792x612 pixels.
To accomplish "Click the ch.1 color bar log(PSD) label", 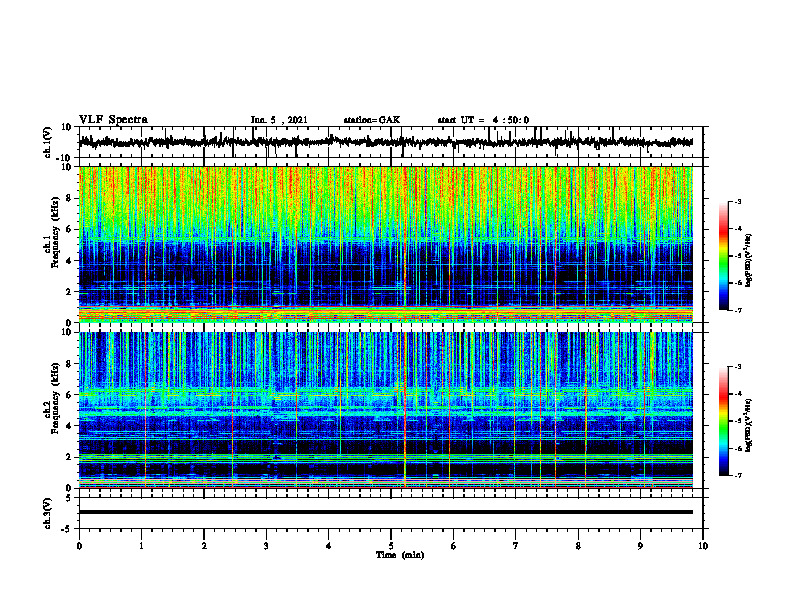I will [749, 260].
